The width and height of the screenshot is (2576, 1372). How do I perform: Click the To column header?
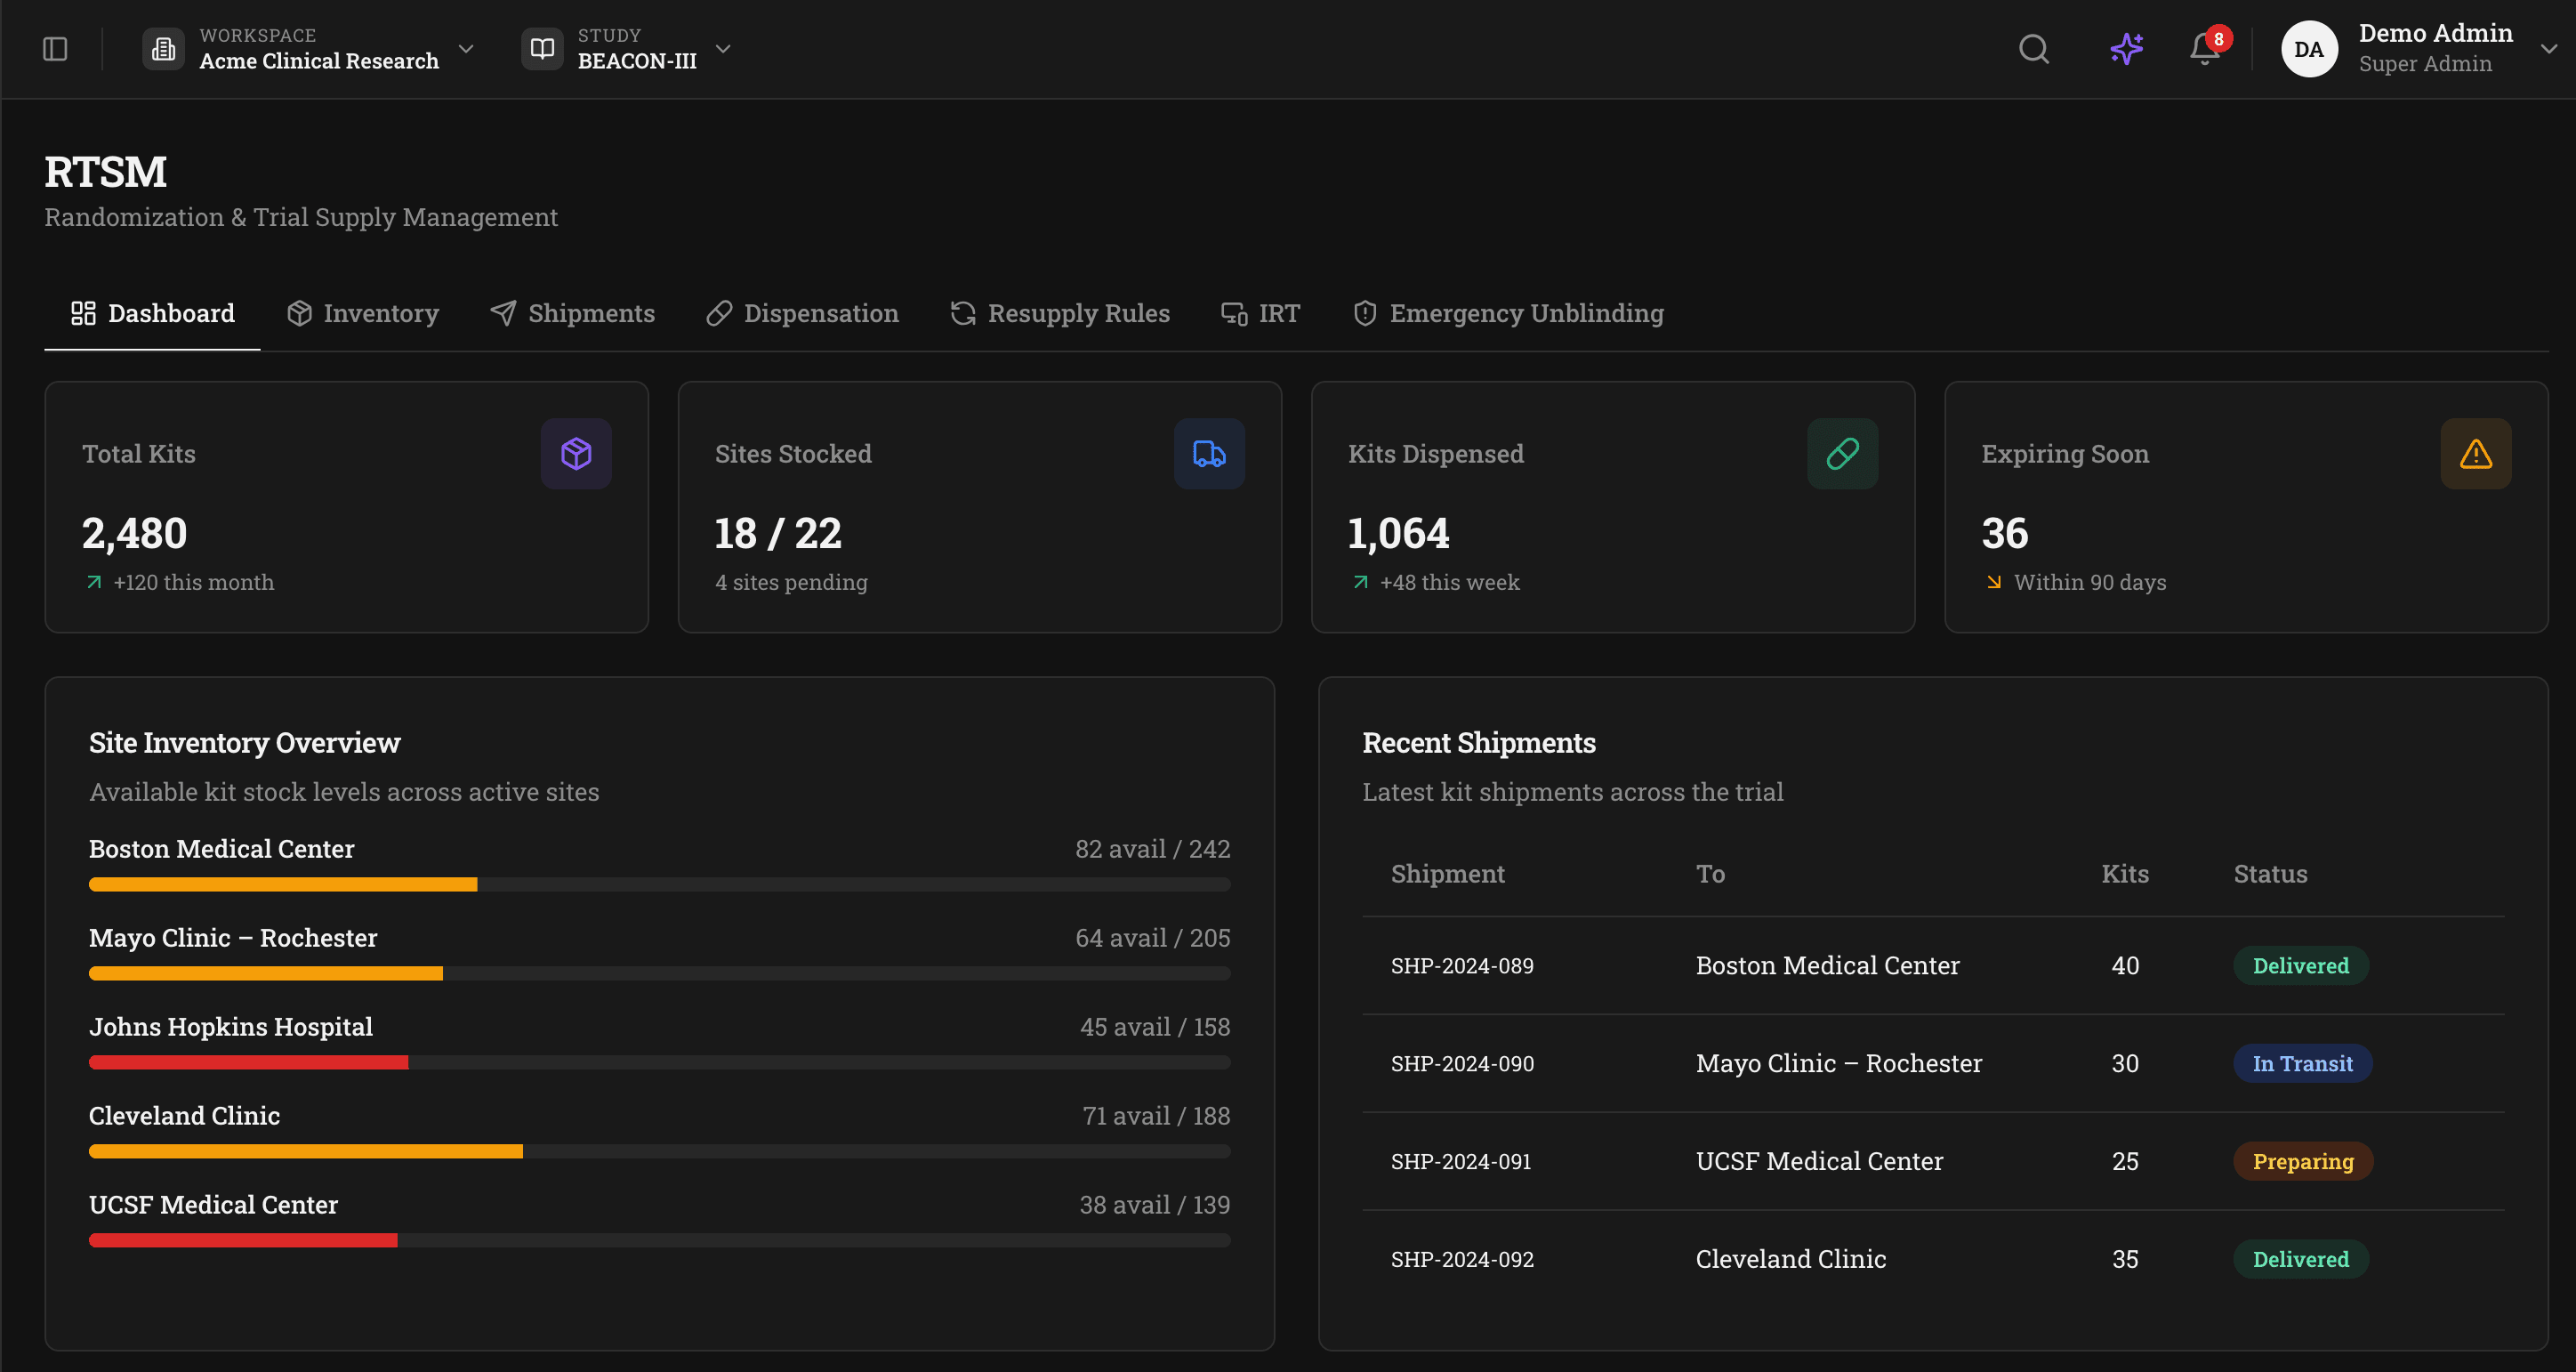(1710, 874)
